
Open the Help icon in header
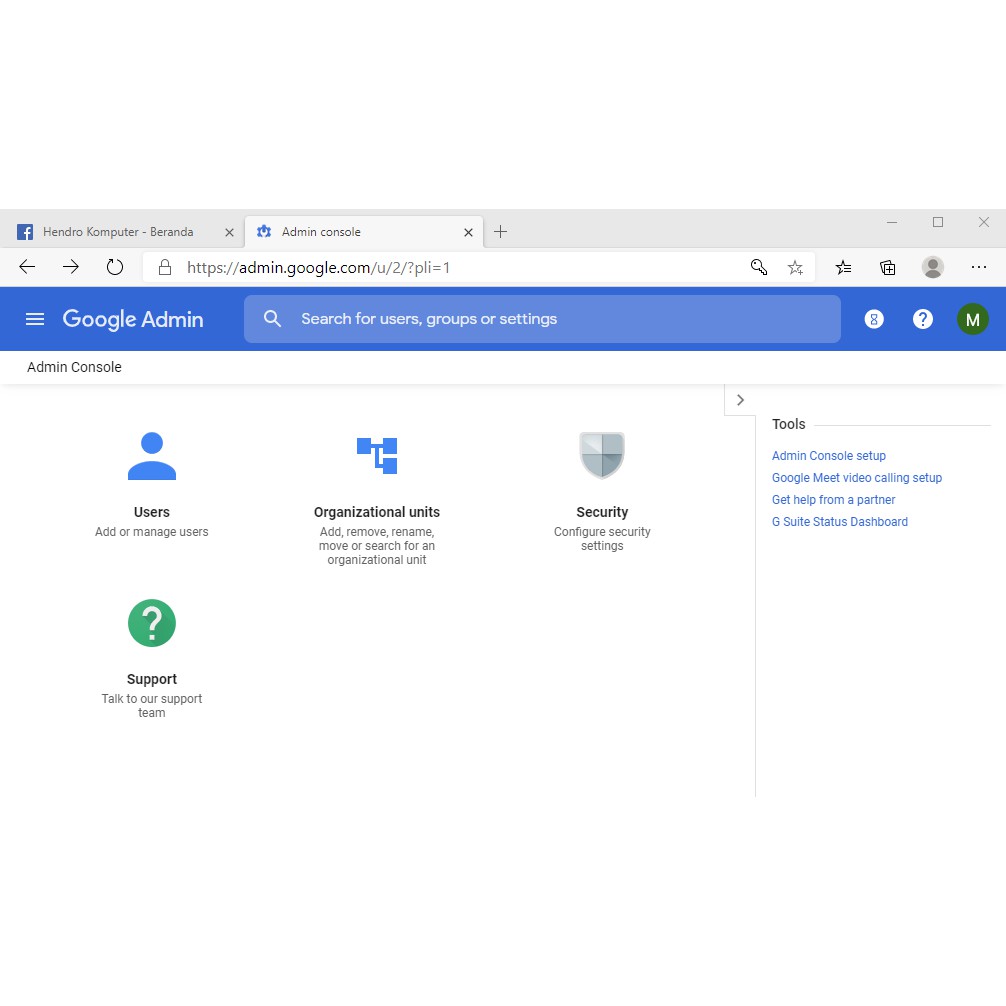click(923, 319)
